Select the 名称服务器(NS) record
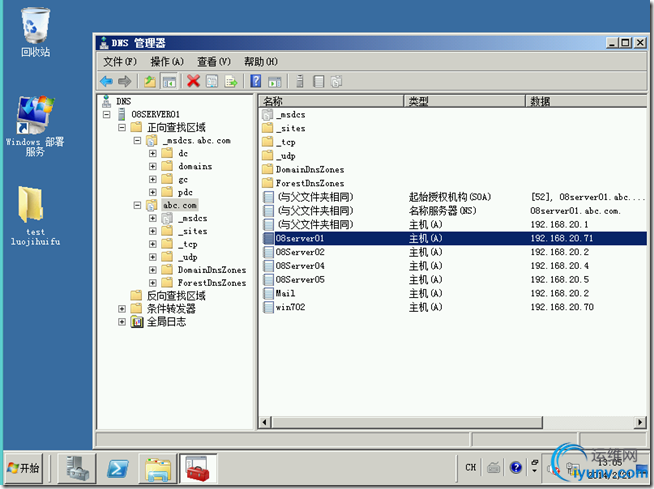Image resolution: width=654 pixels, height=489 pixels. coord(455,211)
